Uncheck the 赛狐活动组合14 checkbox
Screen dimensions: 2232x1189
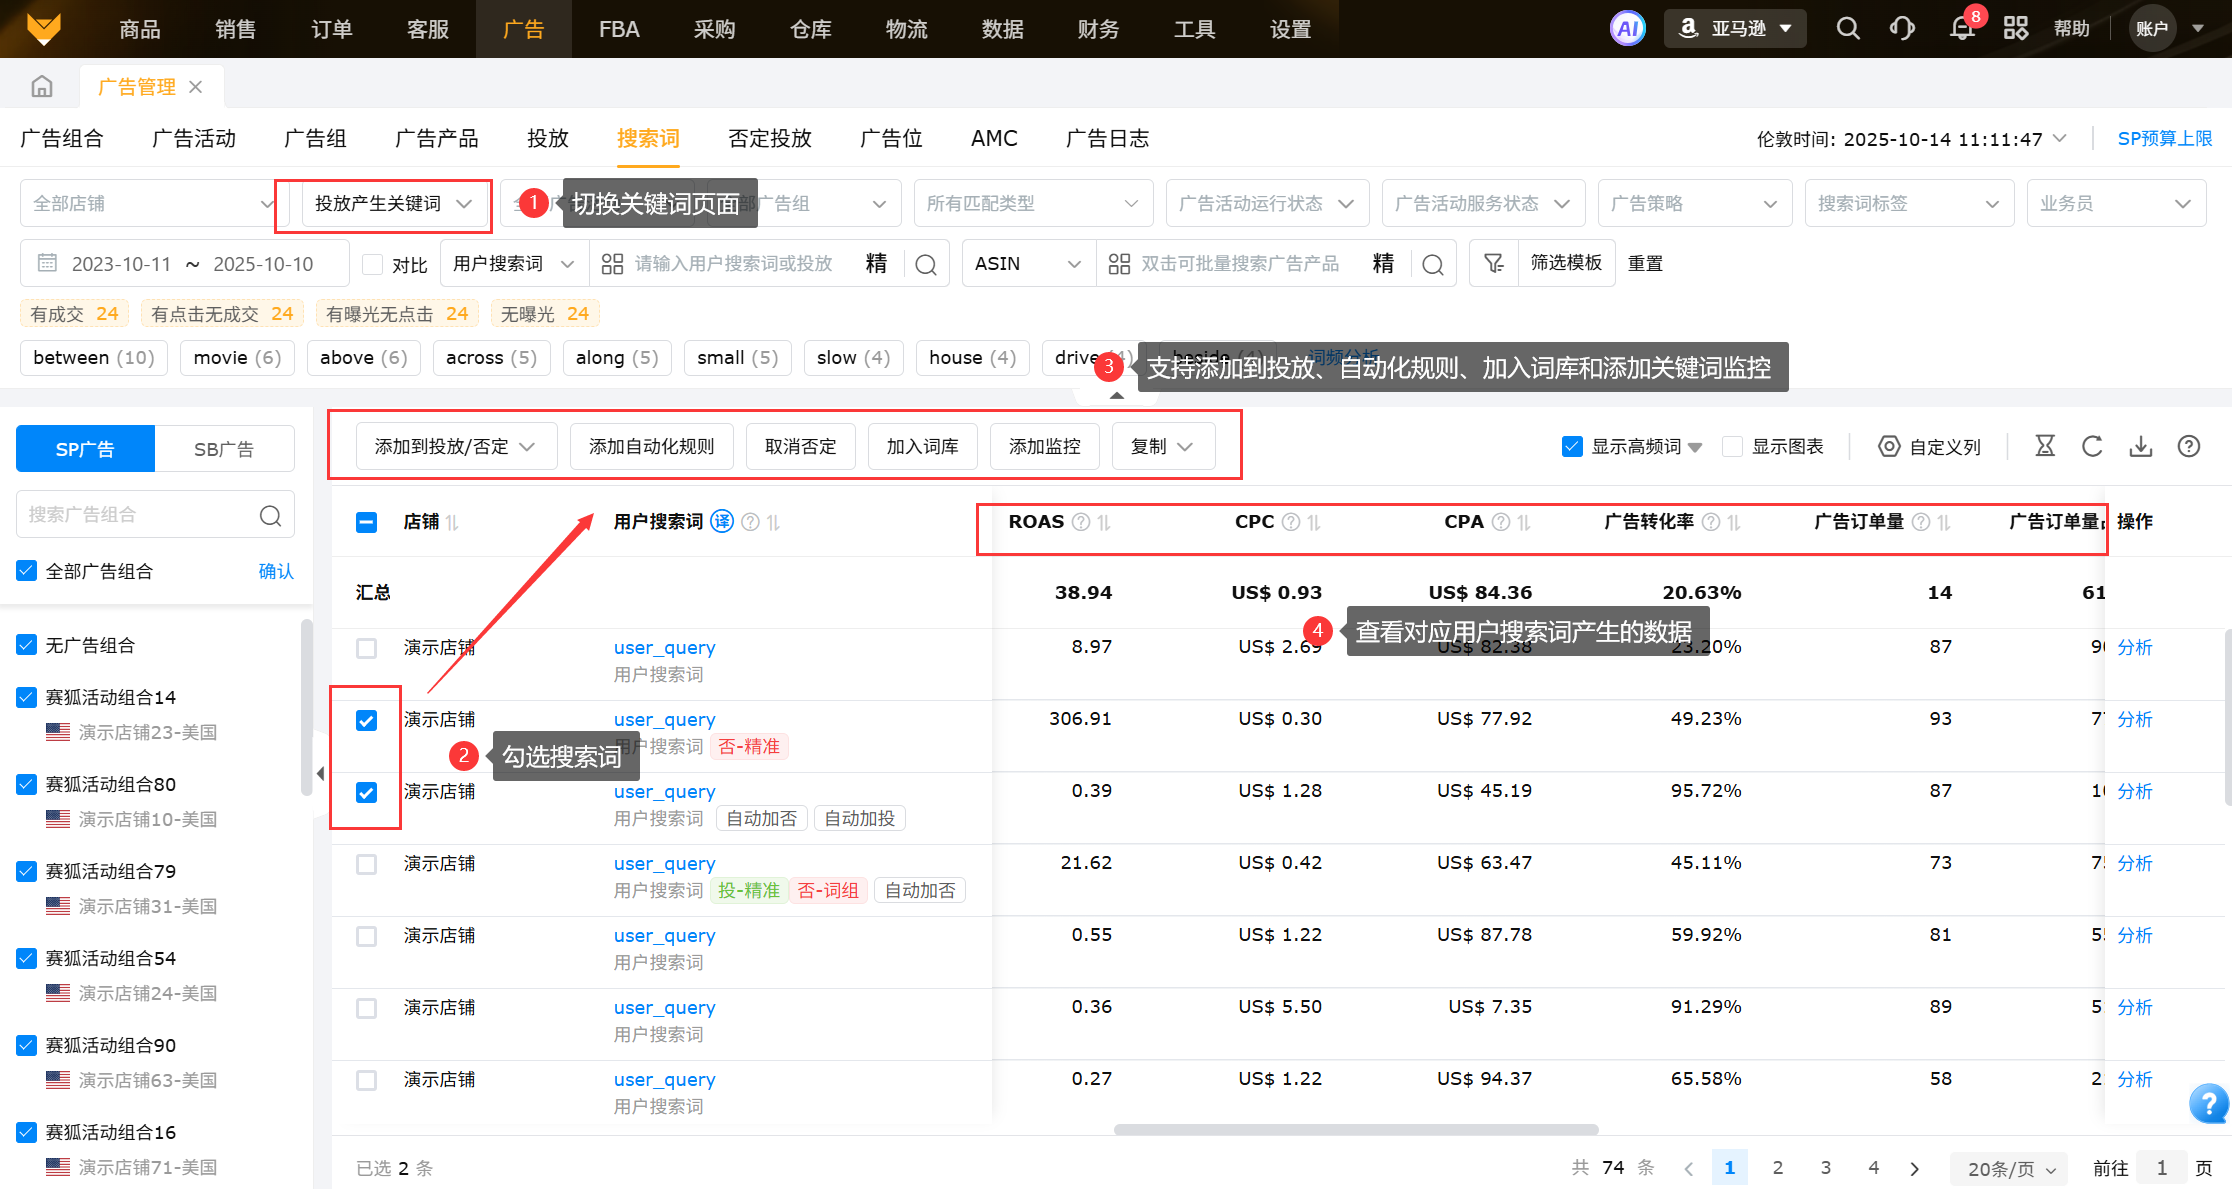27,697
